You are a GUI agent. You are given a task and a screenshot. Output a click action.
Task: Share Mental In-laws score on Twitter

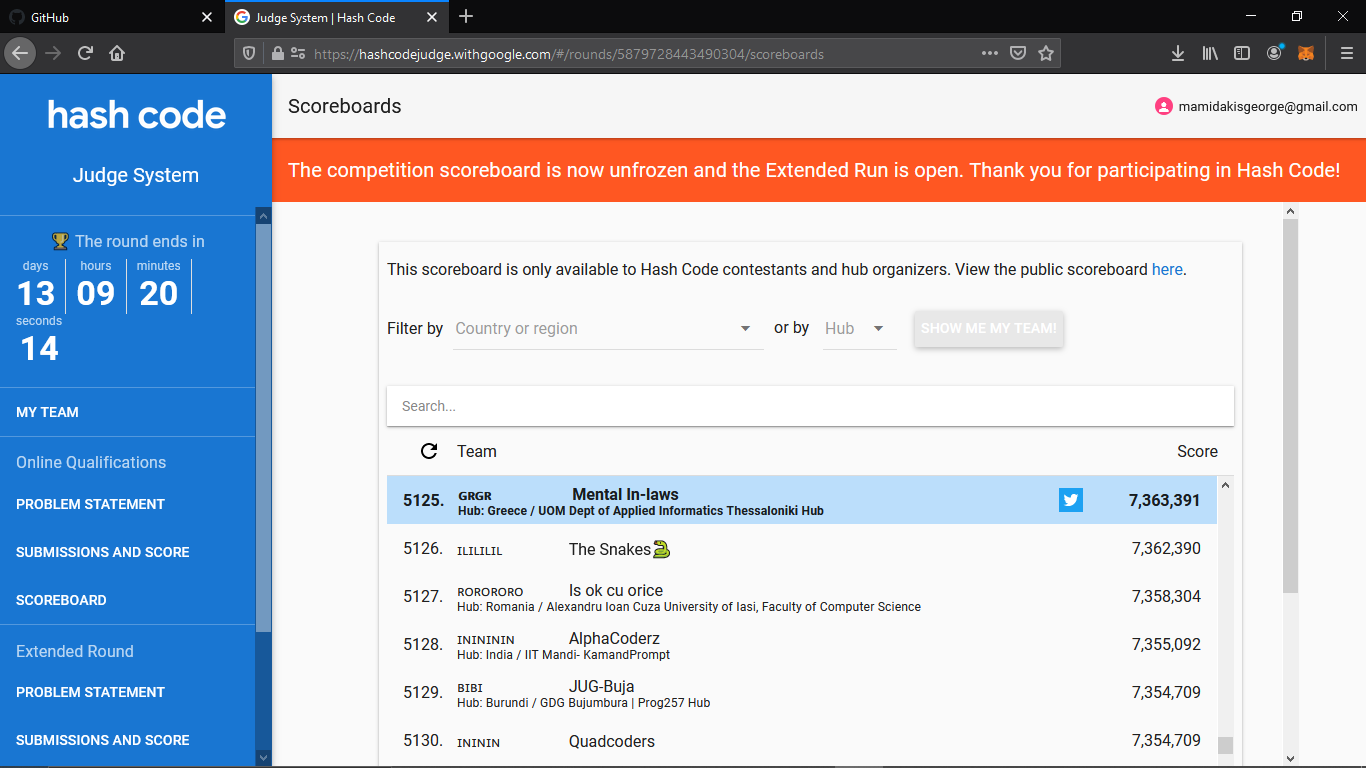coord(1071,500)
